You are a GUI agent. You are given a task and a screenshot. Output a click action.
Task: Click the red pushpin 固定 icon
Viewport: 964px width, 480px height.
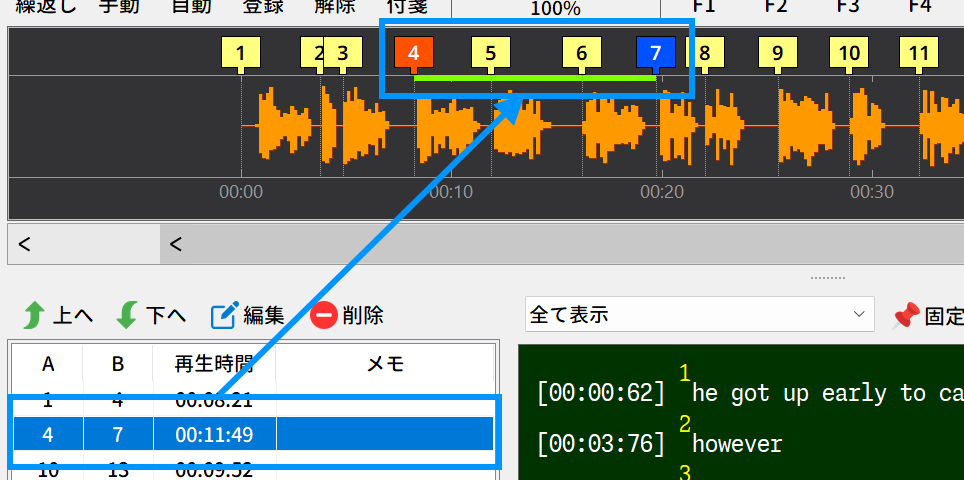click(906, 316)
